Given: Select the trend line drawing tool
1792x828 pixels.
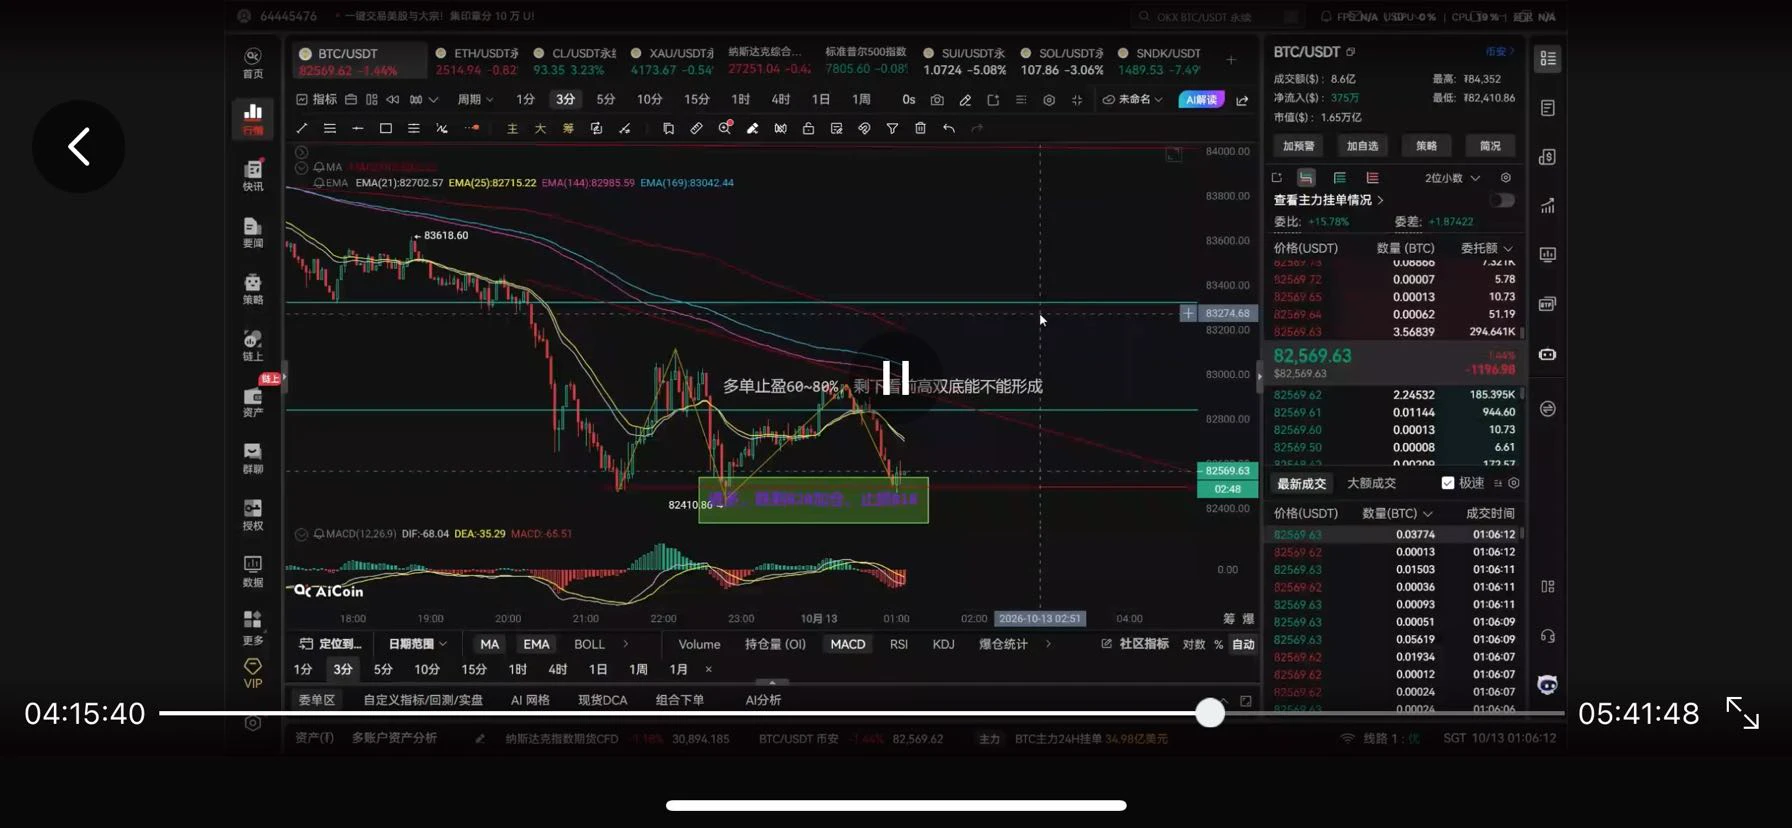Looking at the screenshot, I should tap(302, 128).
